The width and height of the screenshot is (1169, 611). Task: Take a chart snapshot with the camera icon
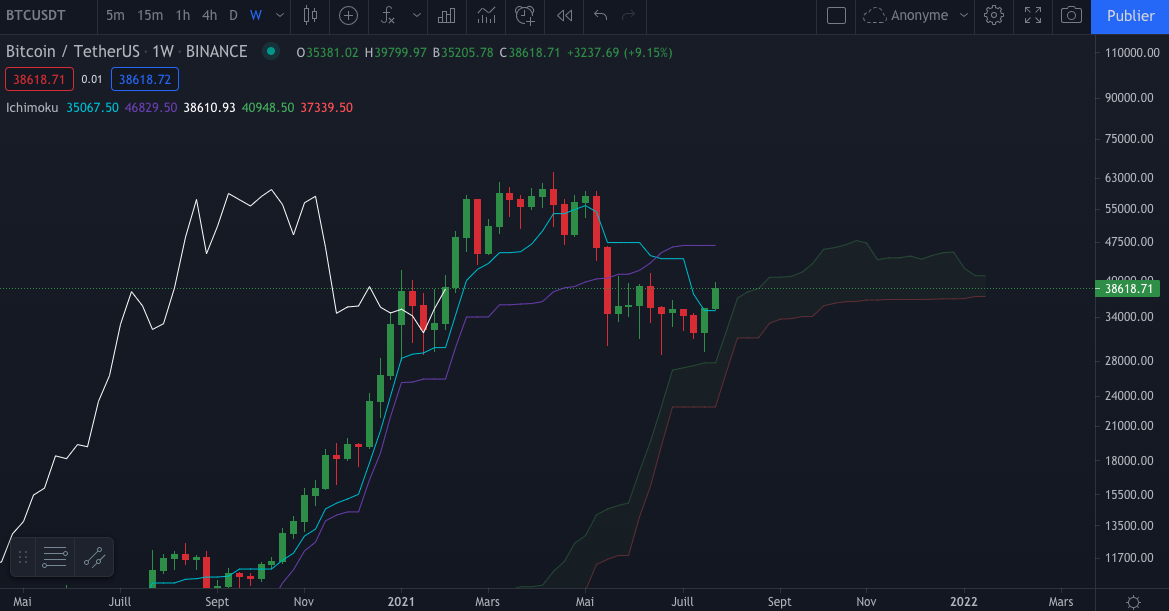coord(1071,17)
